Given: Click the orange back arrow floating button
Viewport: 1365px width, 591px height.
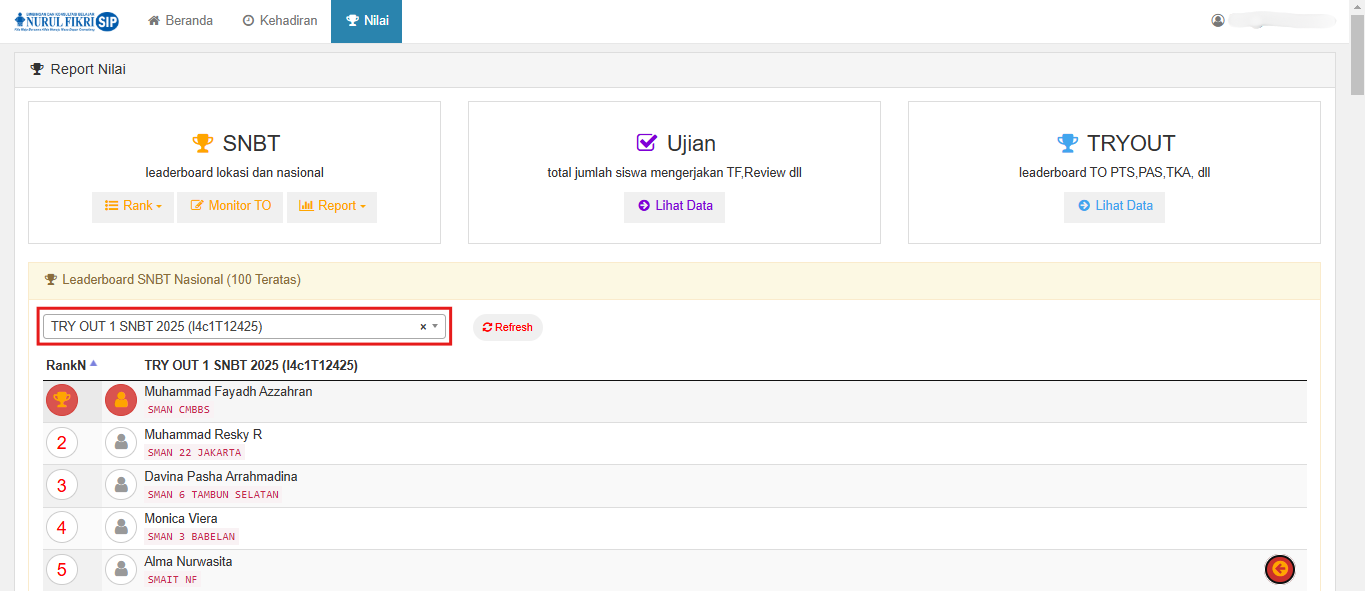Looking at the screenshot, I should pyautogui.click(x=1279, y=569).
